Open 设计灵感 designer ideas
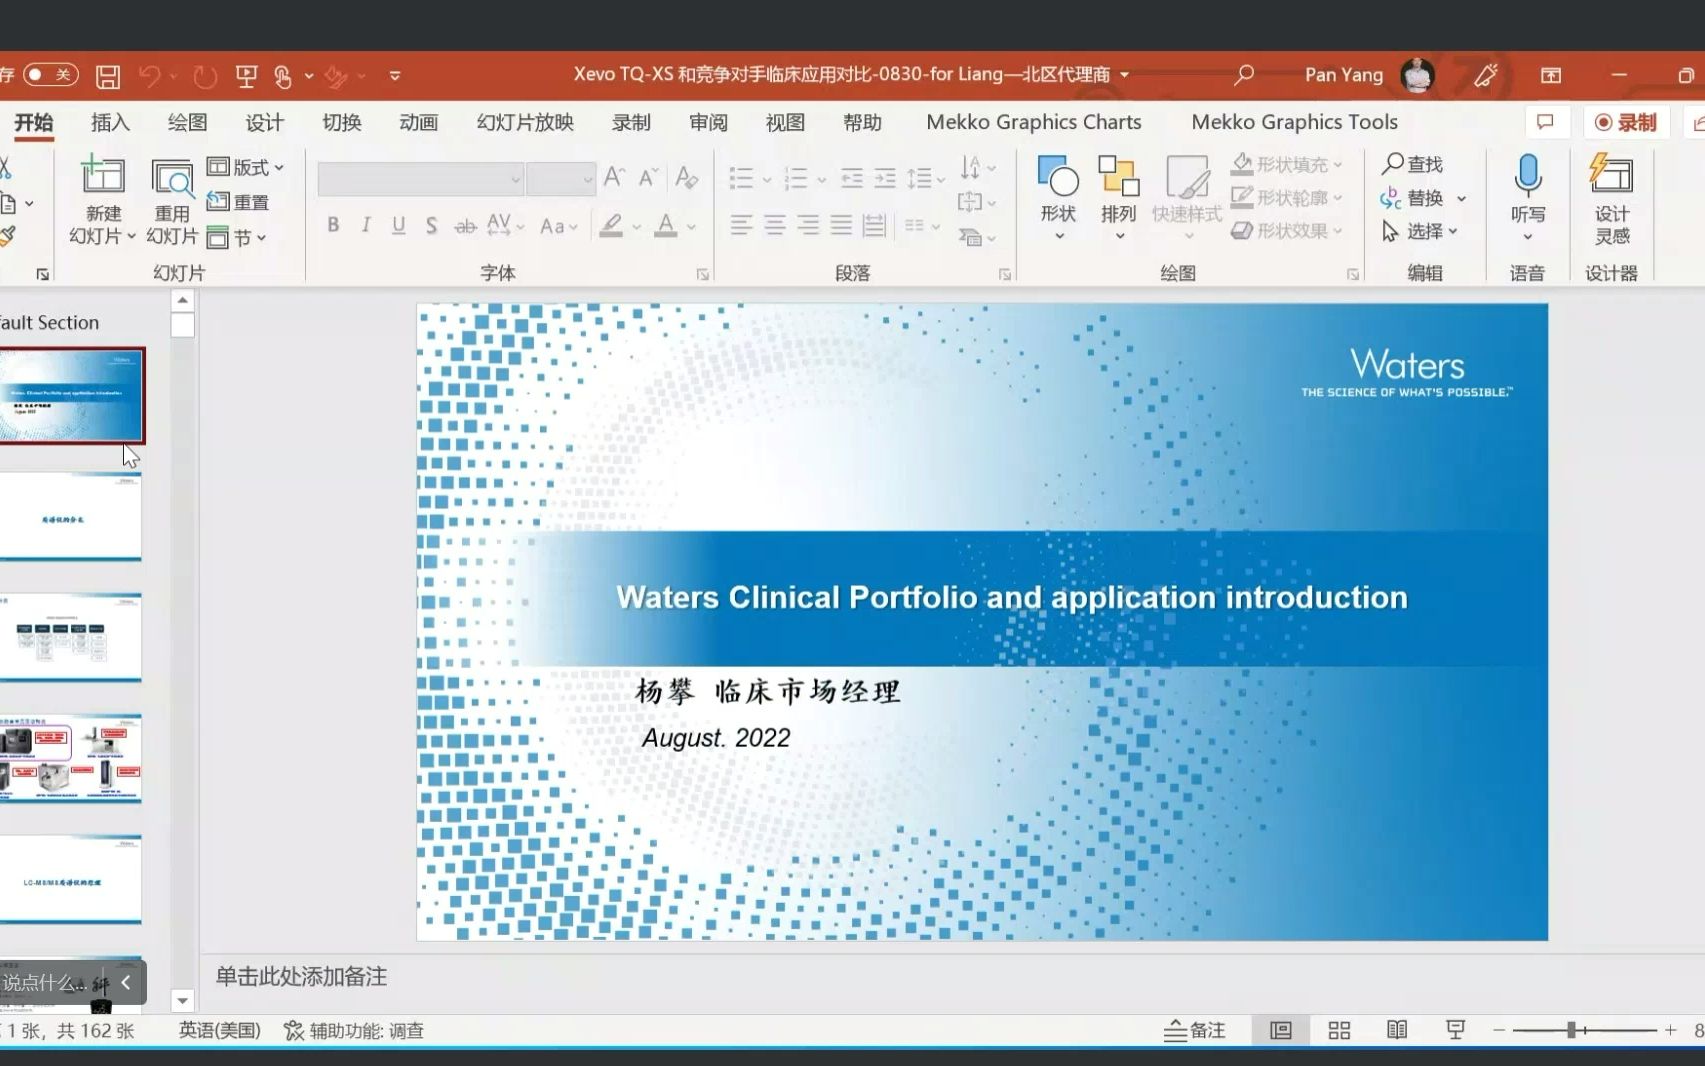 click(x=1612, y=198)
